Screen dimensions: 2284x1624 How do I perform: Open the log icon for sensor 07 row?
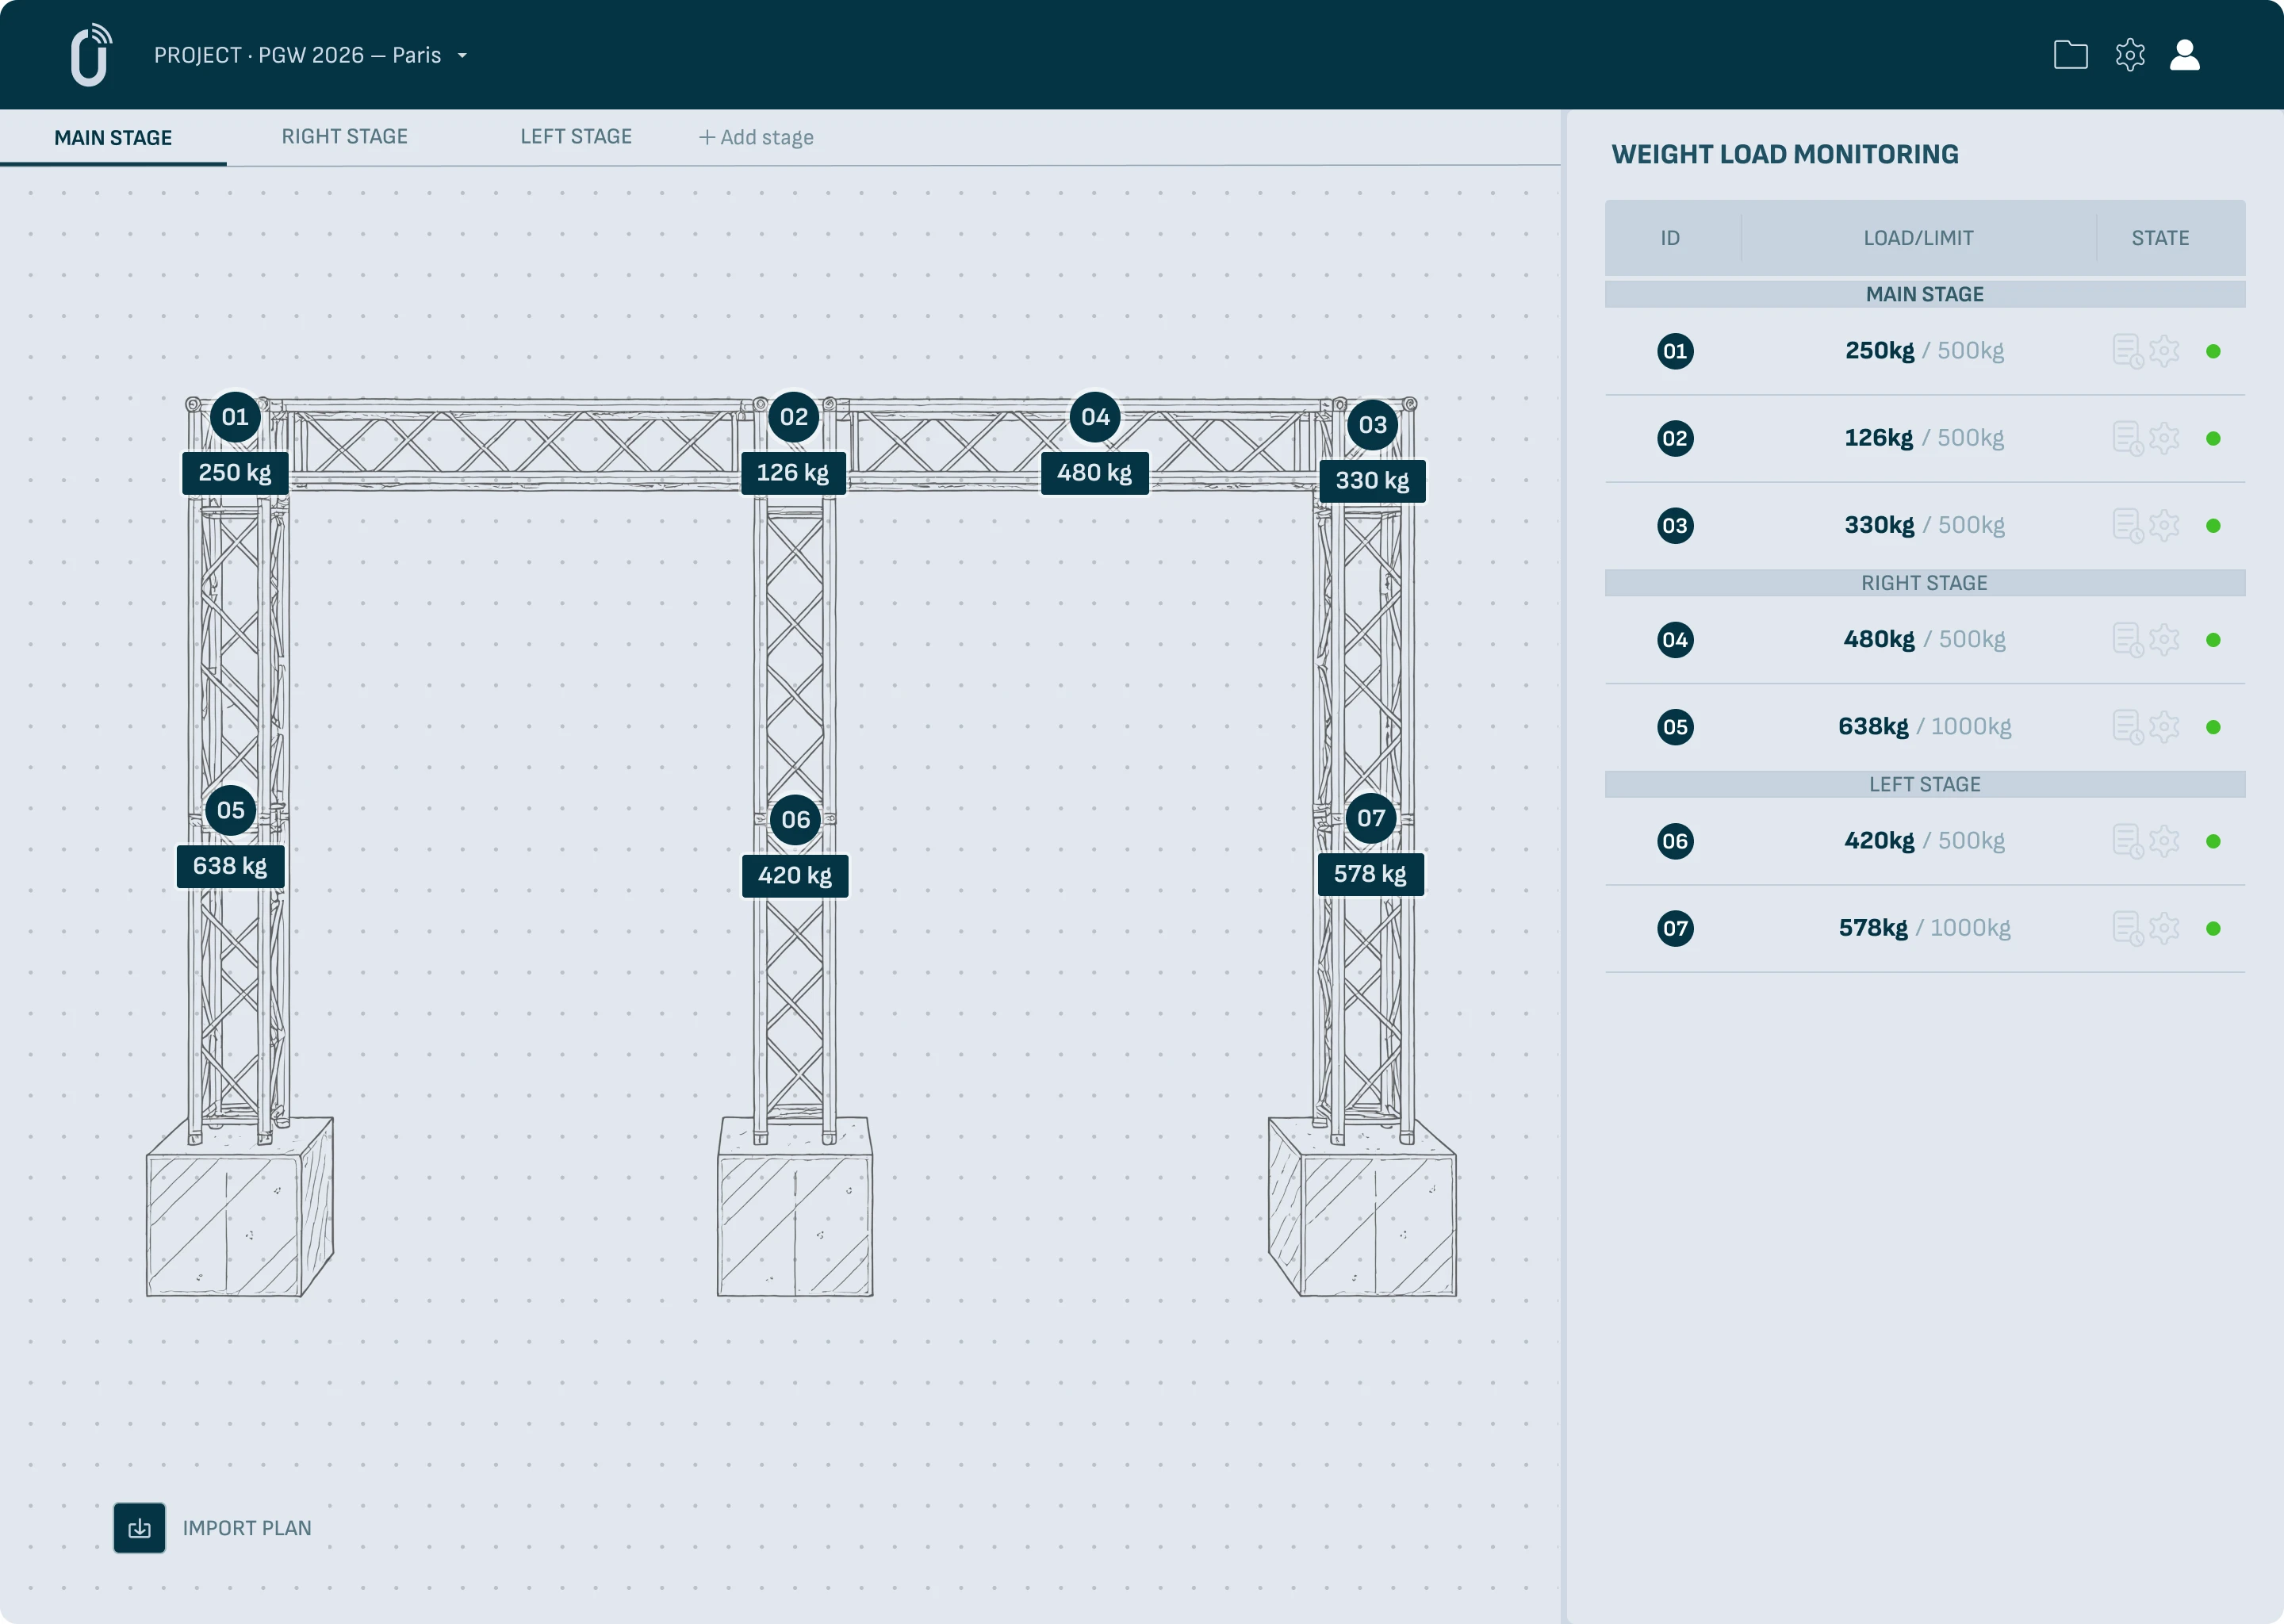click(x=2127, y=928)
